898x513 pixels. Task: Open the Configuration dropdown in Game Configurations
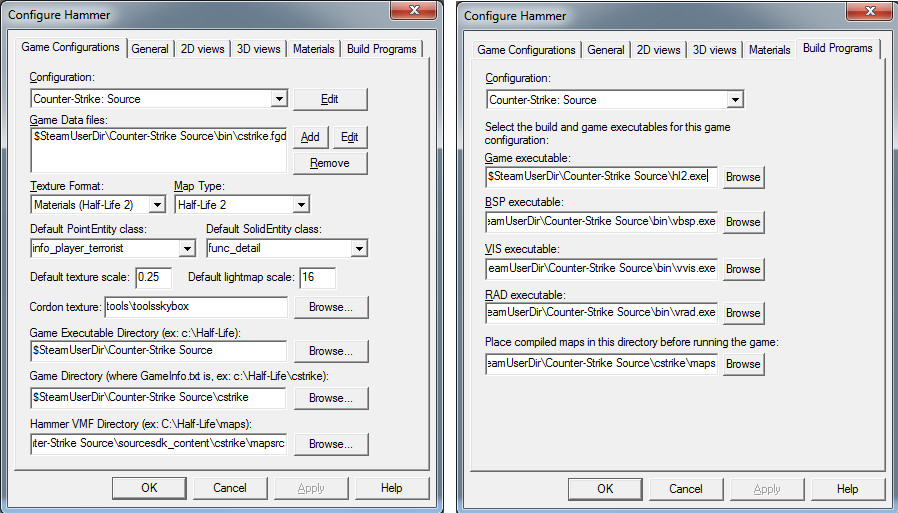279,99
